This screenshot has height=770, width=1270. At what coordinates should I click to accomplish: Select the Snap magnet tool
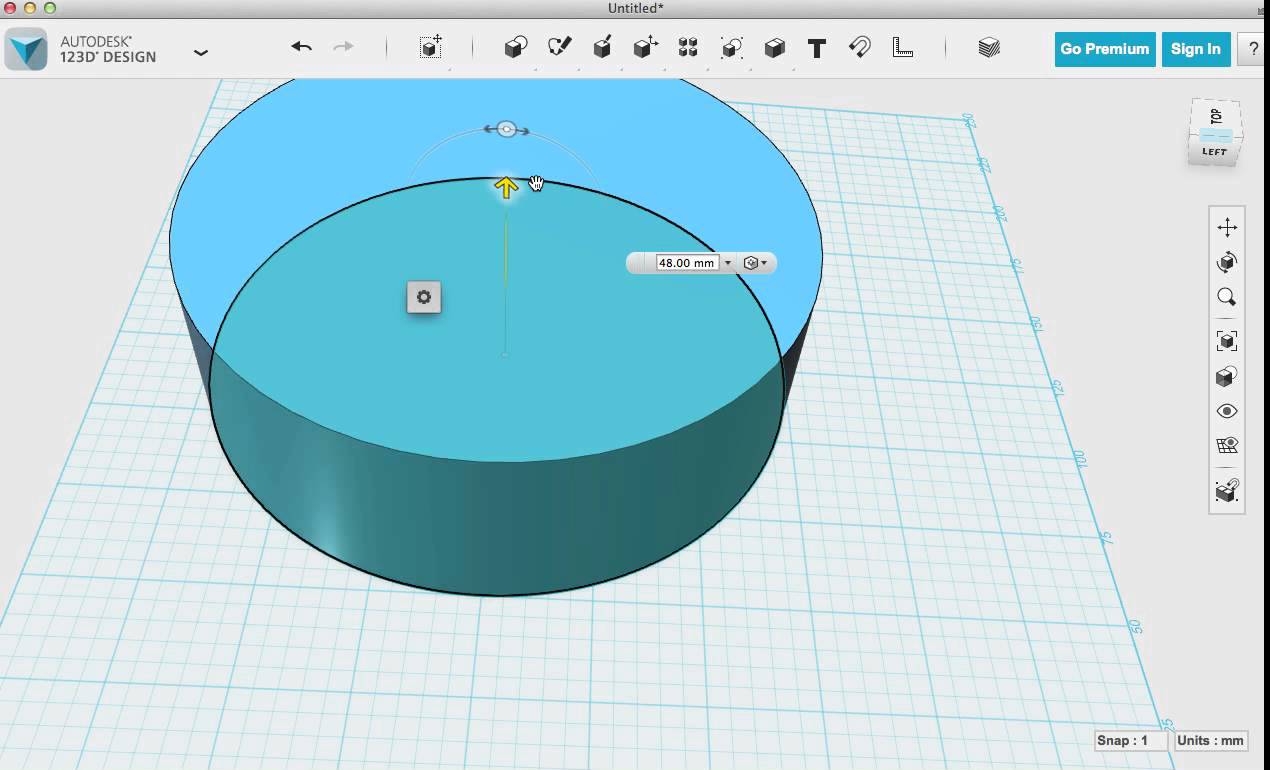[860, 47]
